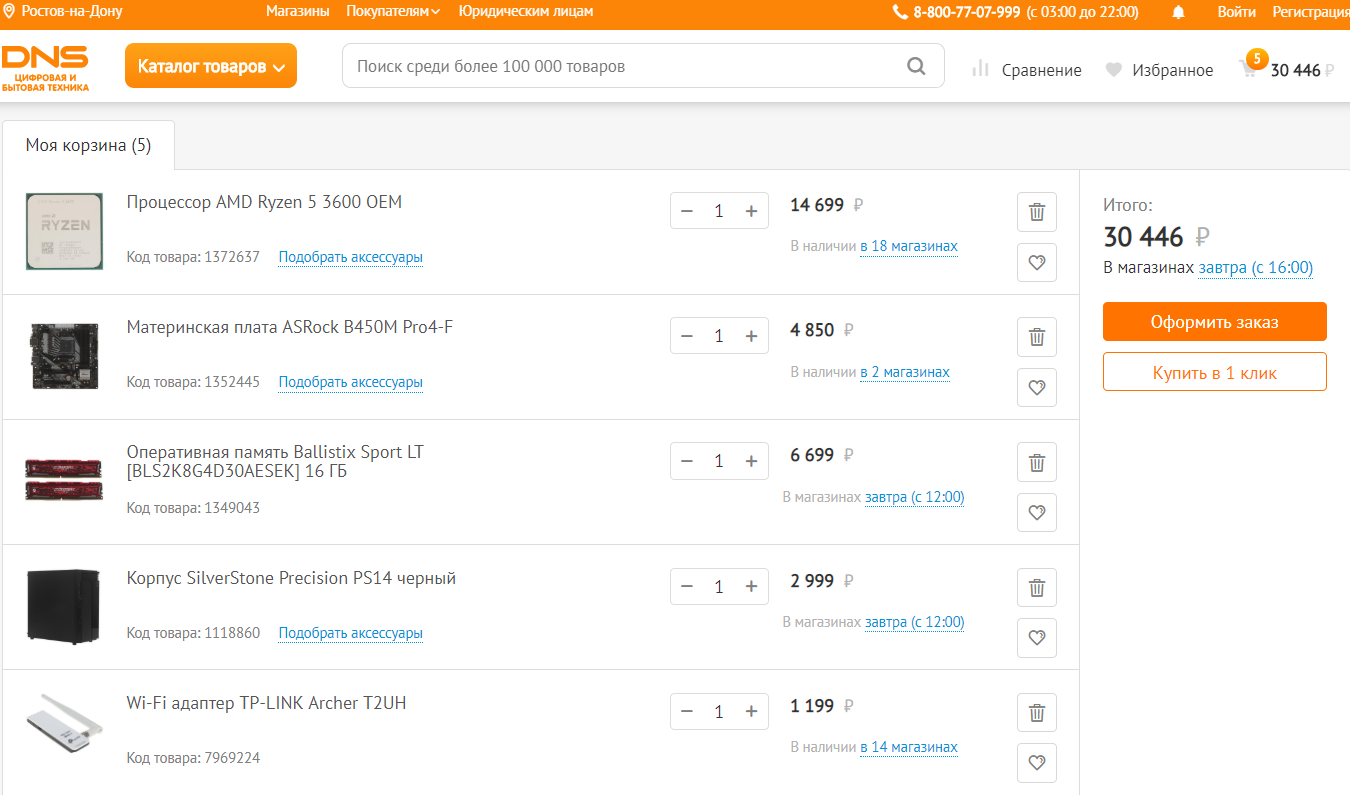Increase ASRock motherboard quantity
This screenshot has width=1350, height=795.
tap(752, 336)
